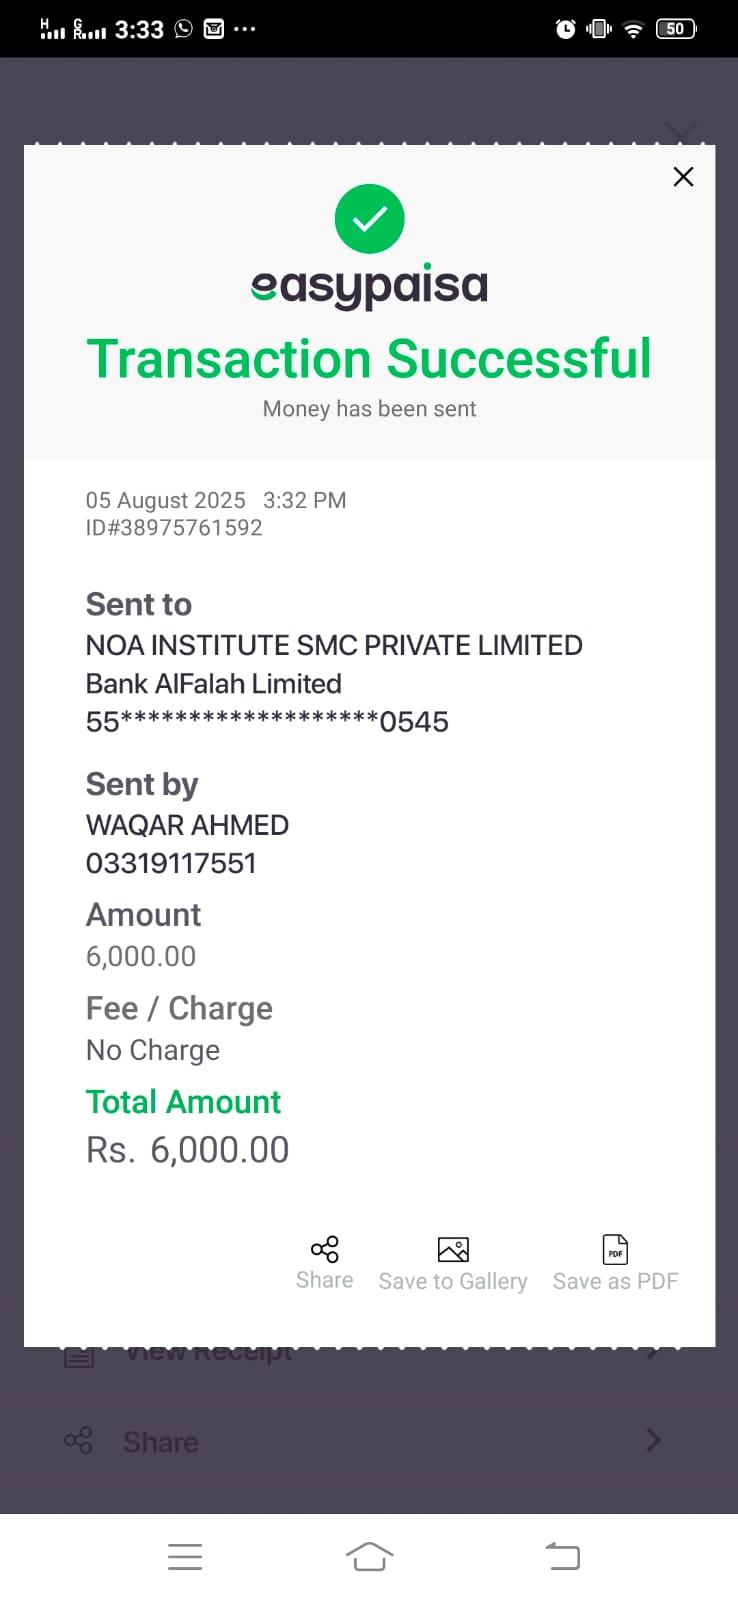The image size is (738, 1600).
Task: Open the chevron on the dimmed Share row
Action: point(653,1440)
